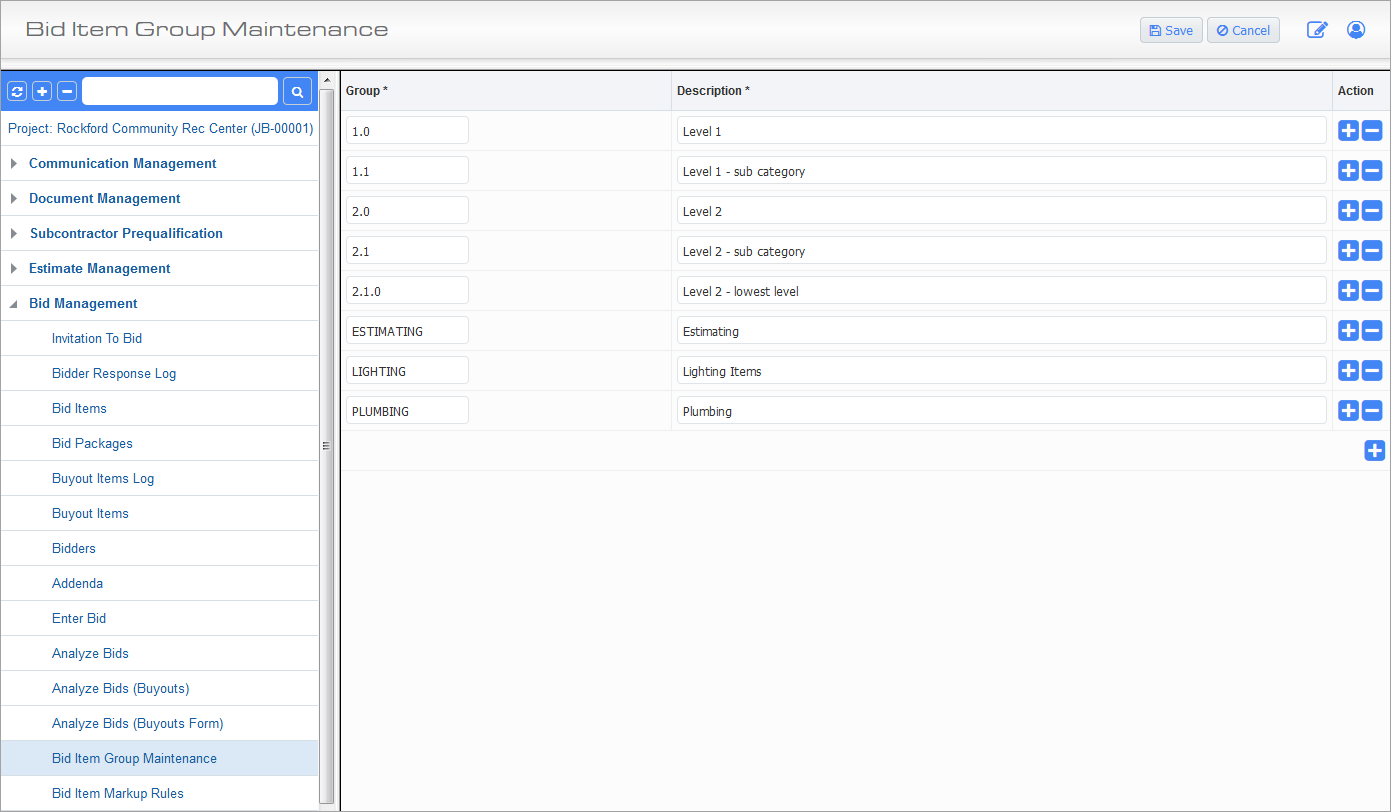Screen dimensions: 1391x812
Task: Delete the ESTIMATING group row
Action: pyautogui.click(x=1372, y=330)
